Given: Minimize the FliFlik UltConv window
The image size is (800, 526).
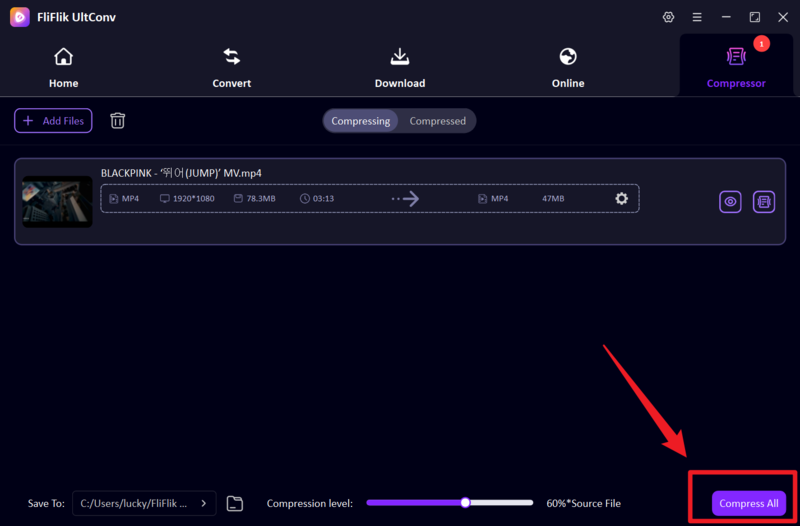Looking at the screenshot, I should point(726,17).
